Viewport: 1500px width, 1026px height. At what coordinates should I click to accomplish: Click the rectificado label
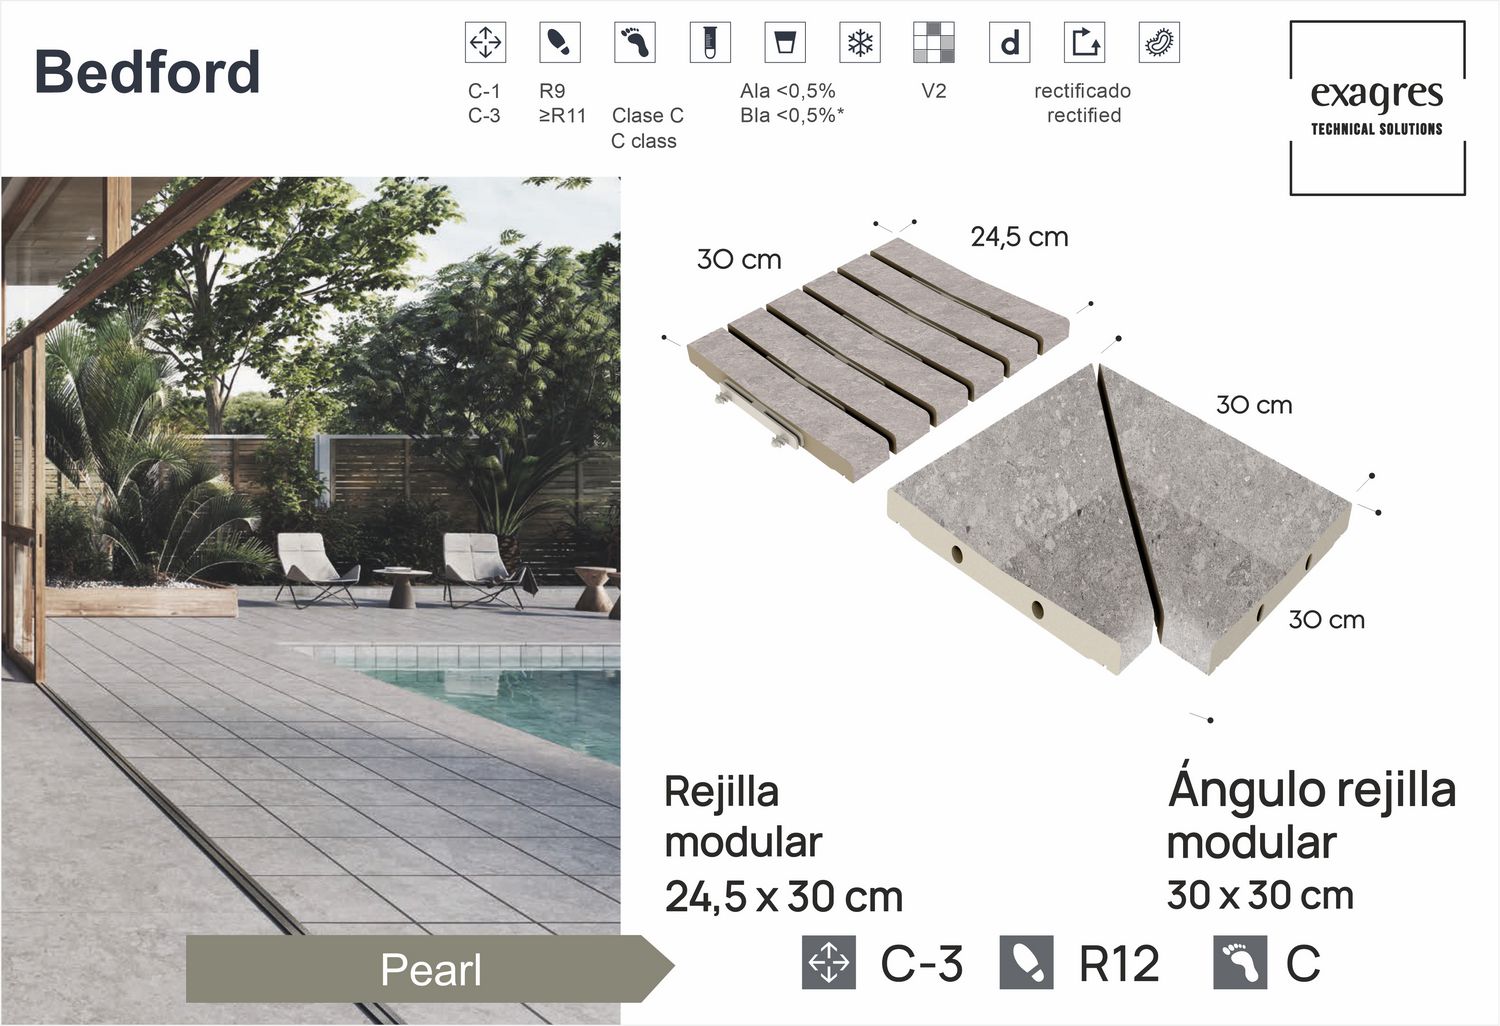1083,91
